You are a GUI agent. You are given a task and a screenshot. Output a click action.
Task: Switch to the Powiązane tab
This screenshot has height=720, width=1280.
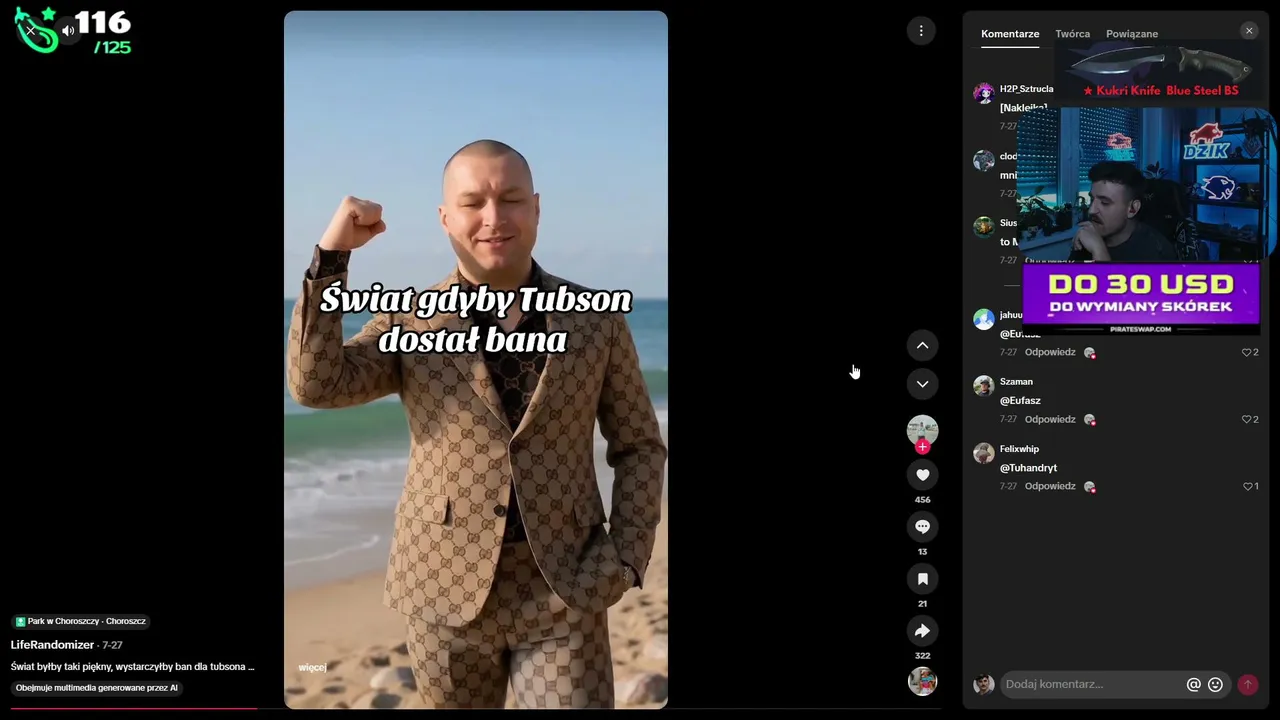[x=1132, y=34]
